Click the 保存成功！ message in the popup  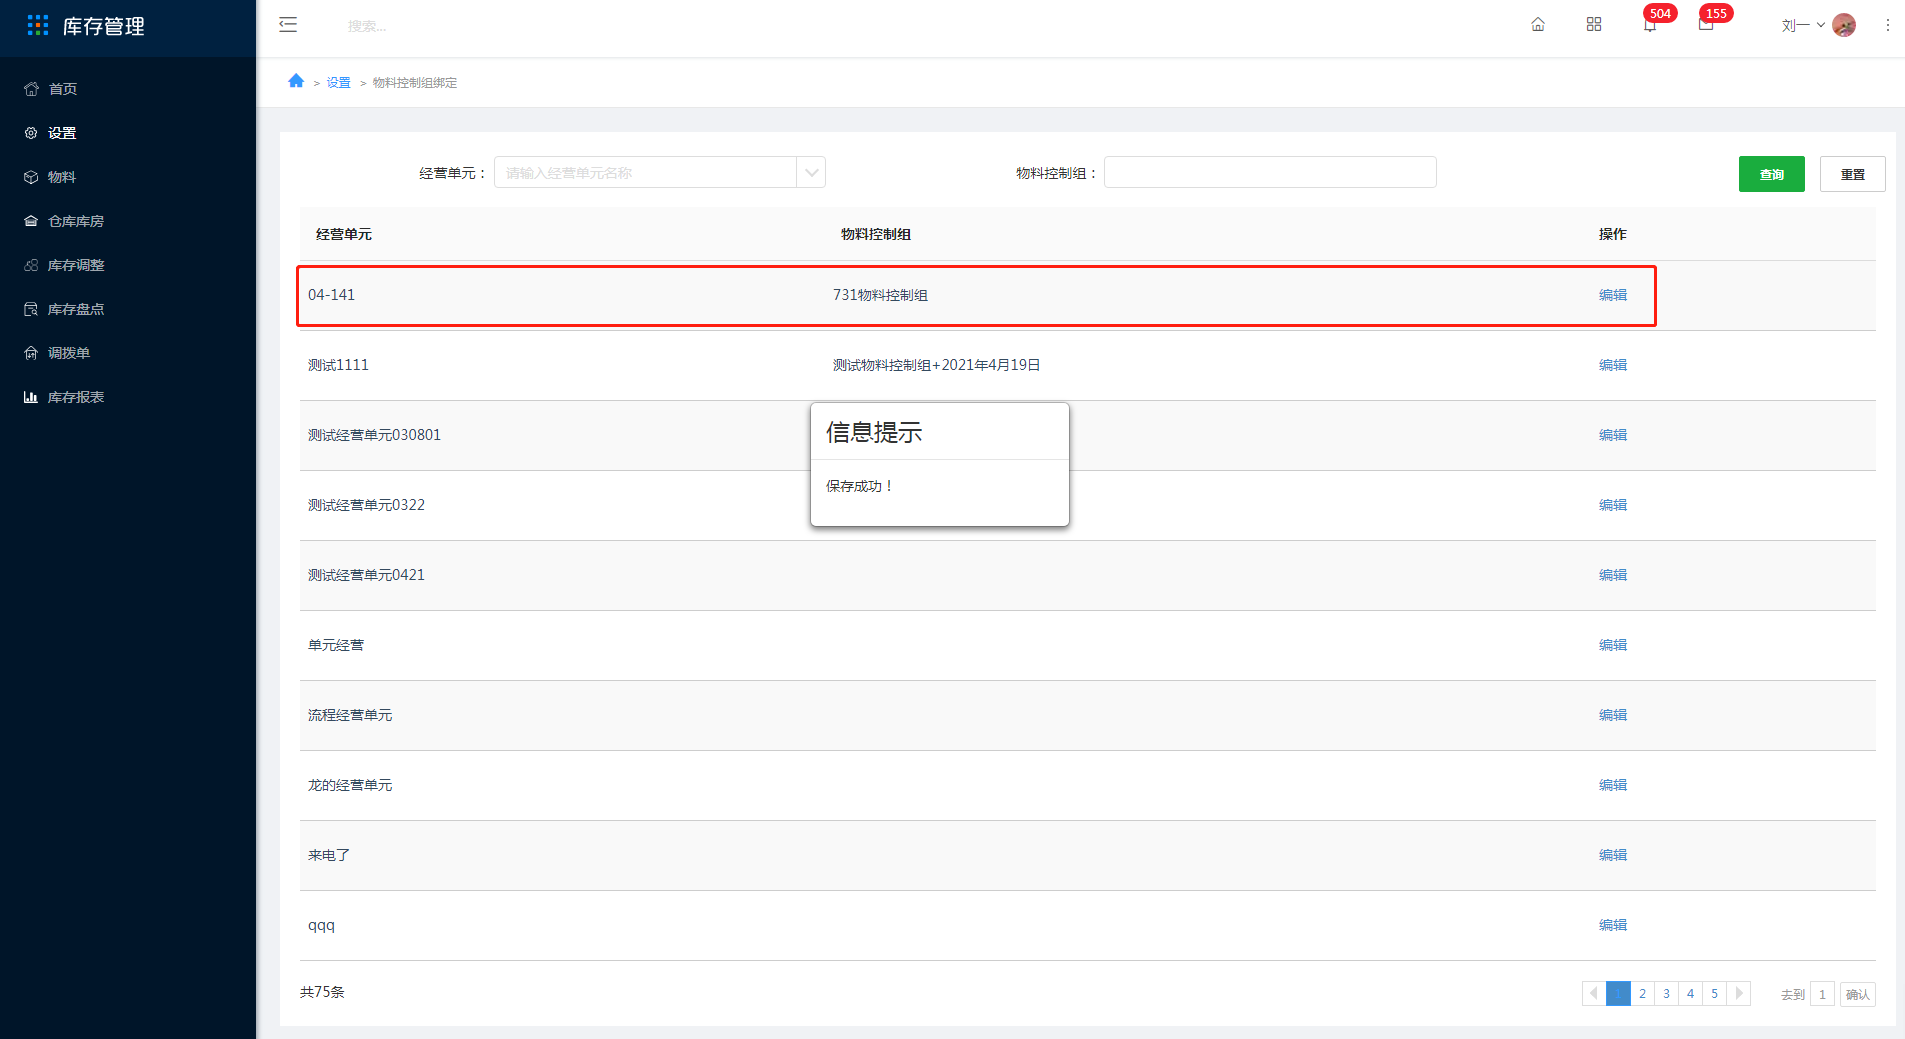859,486
